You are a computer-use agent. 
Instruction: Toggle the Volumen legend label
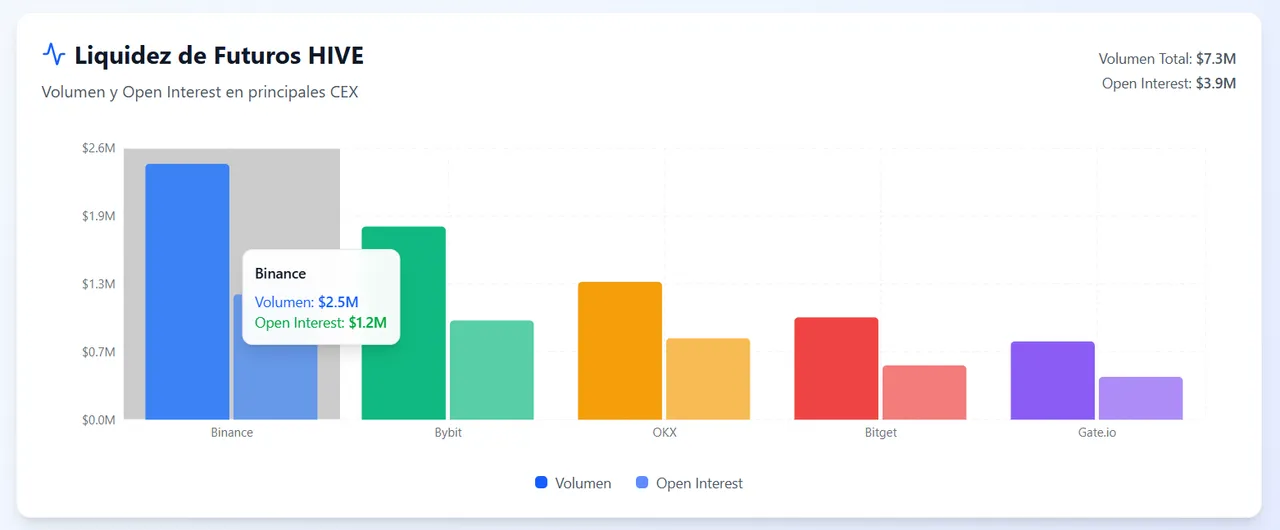click(583, 483)
